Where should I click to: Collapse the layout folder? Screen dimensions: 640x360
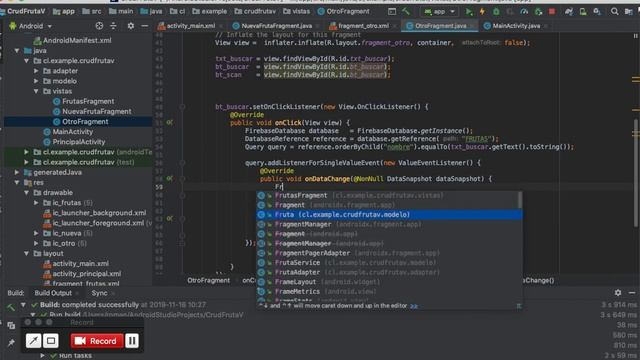pyautogui.click(x=27, y=253)
